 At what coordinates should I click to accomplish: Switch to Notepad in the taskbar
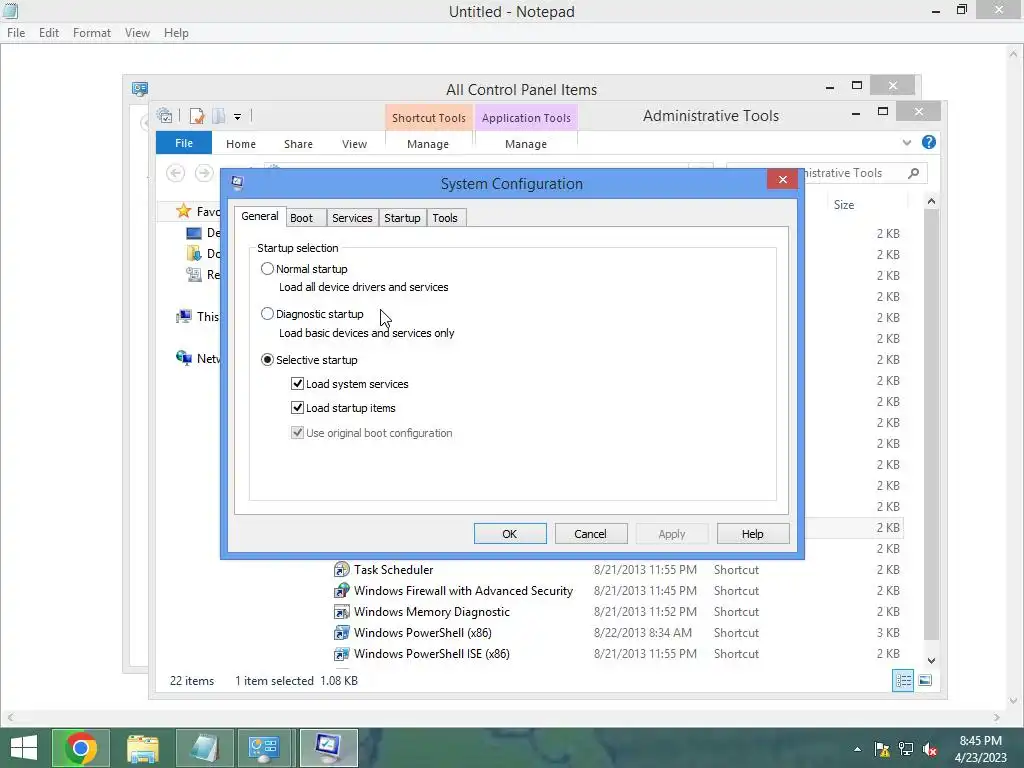[x=204, y=748]
